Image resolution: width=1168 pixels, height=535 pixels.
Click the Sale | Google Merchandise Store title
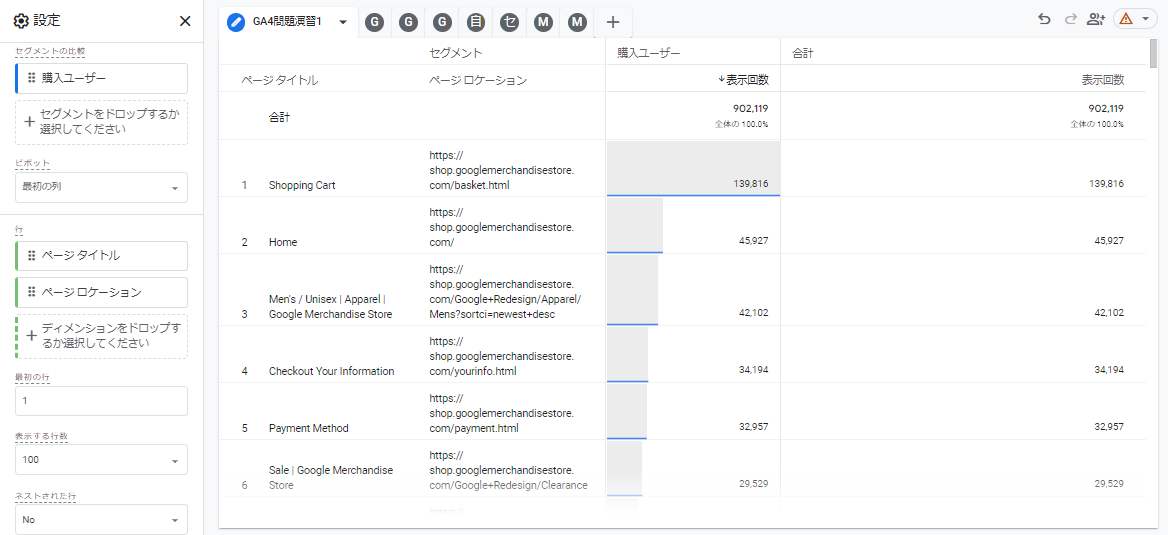click(x=331, y=478)
